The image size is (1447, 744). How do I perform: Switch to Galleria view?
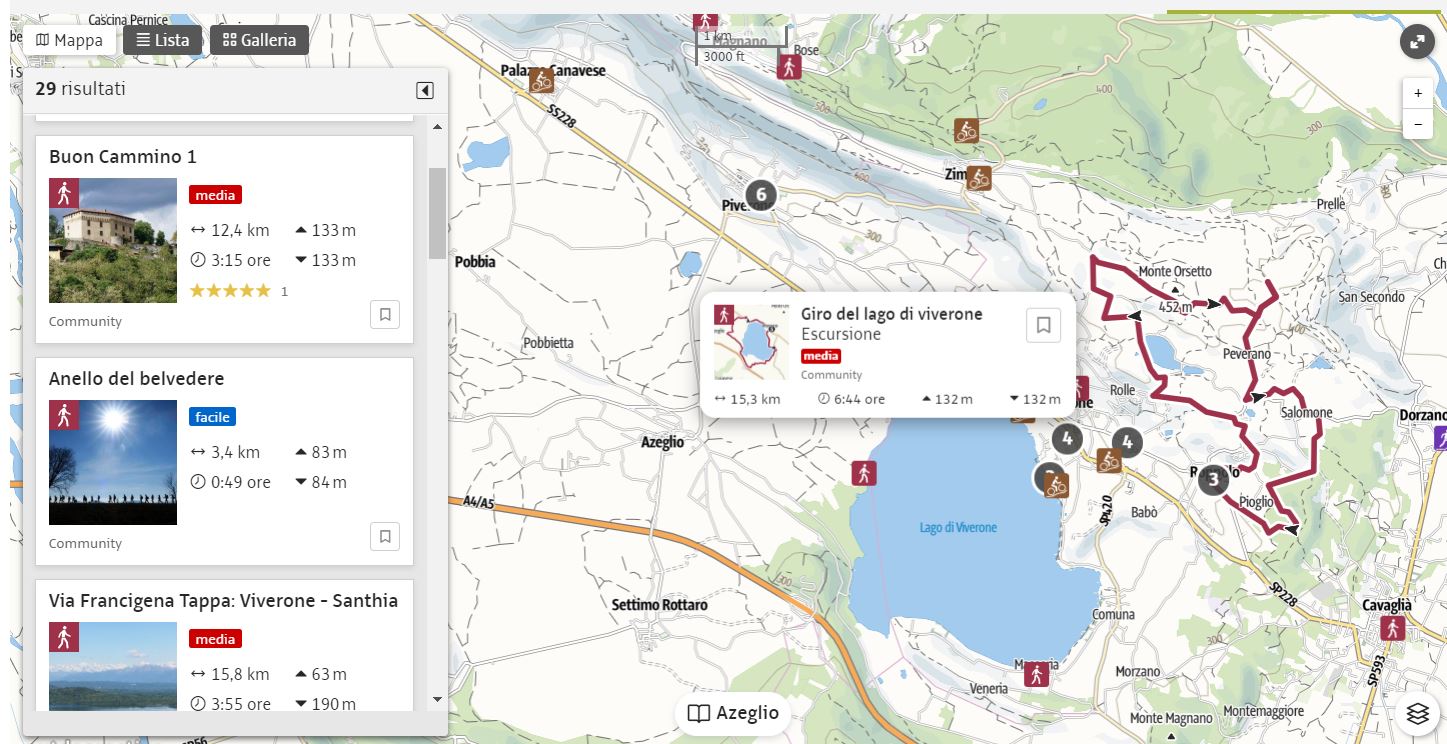click(x=259, y=40)
